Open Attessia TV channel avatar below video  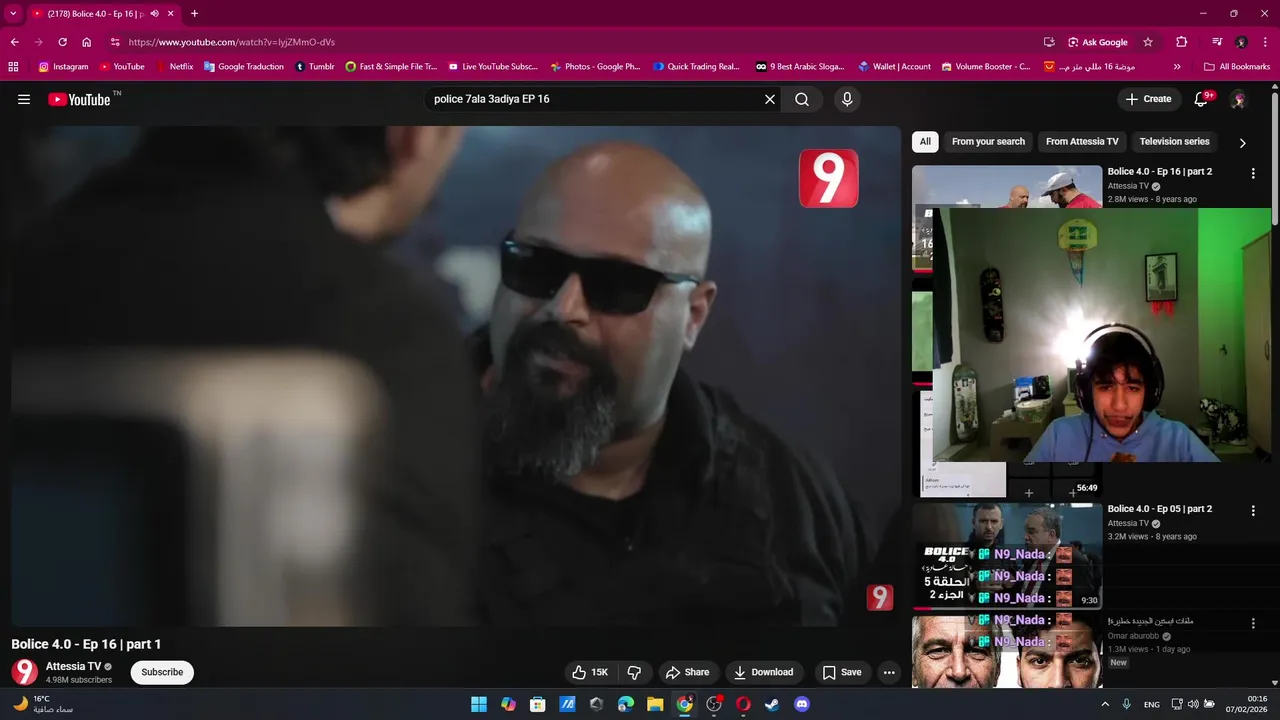[25, 672]
